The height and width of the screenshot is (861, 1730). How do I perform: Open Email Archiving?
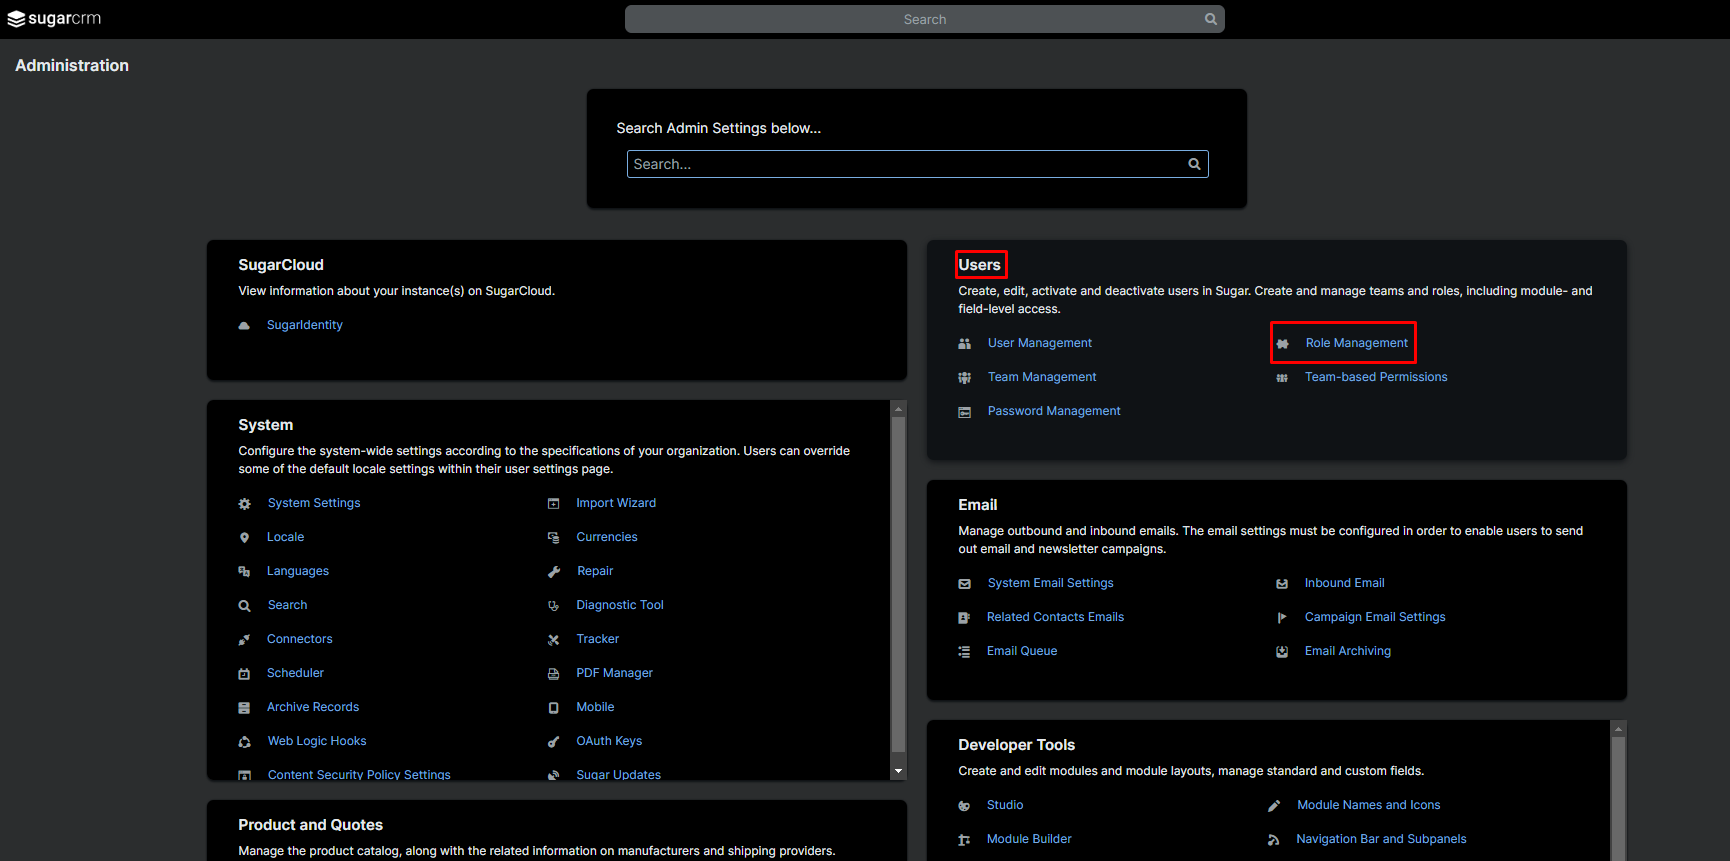click(1347, 651)
